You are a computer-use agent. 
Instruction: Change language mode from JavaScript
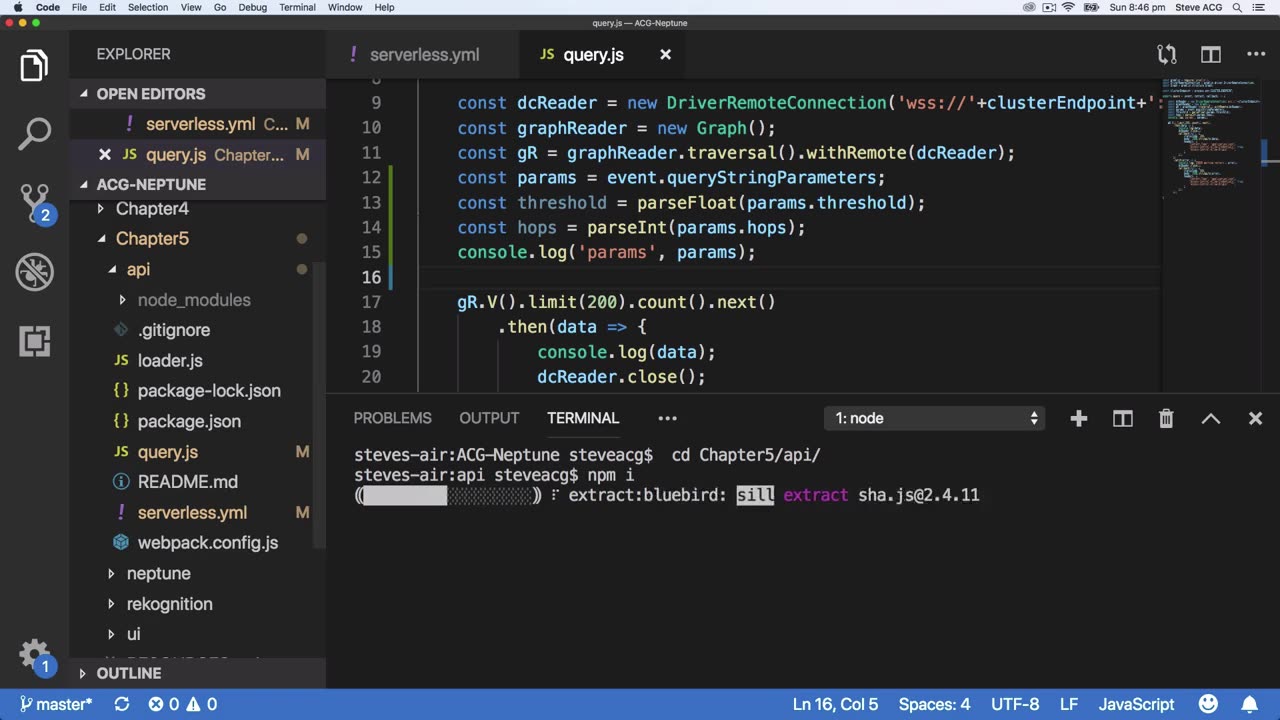(x=1136, y=705)
